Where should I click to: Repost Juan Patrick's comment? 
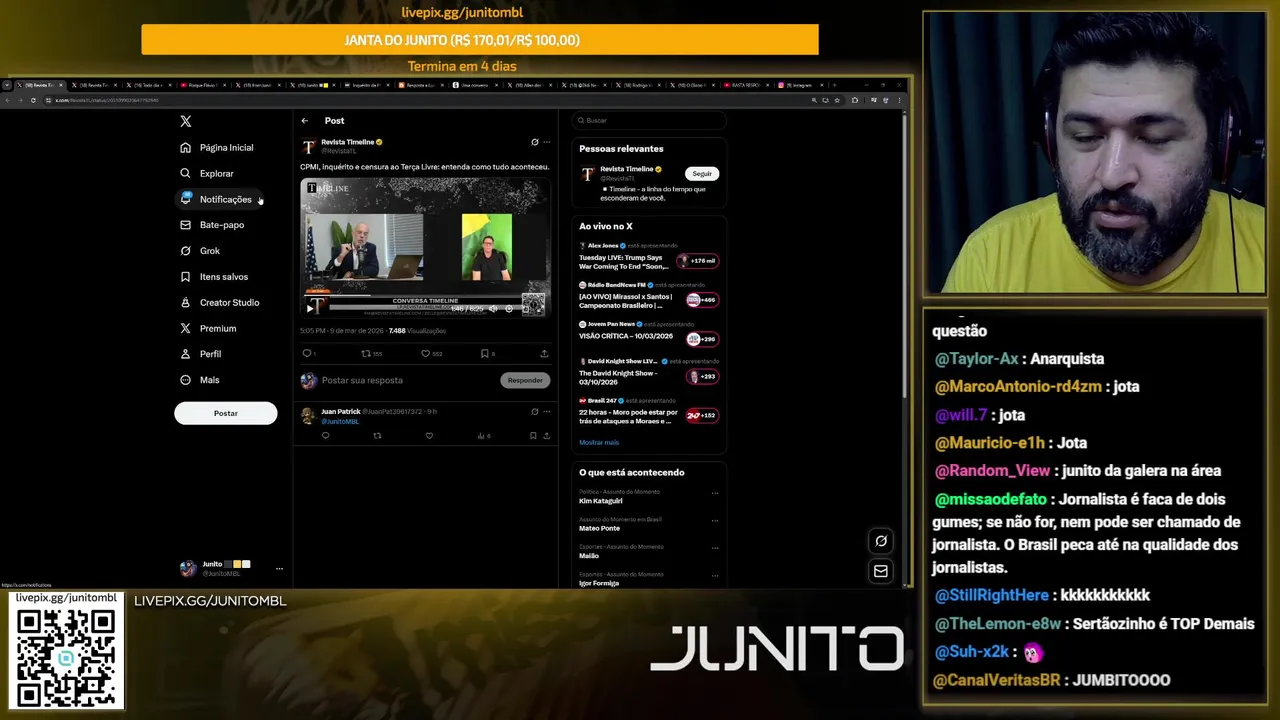click(x=377, y=436)
